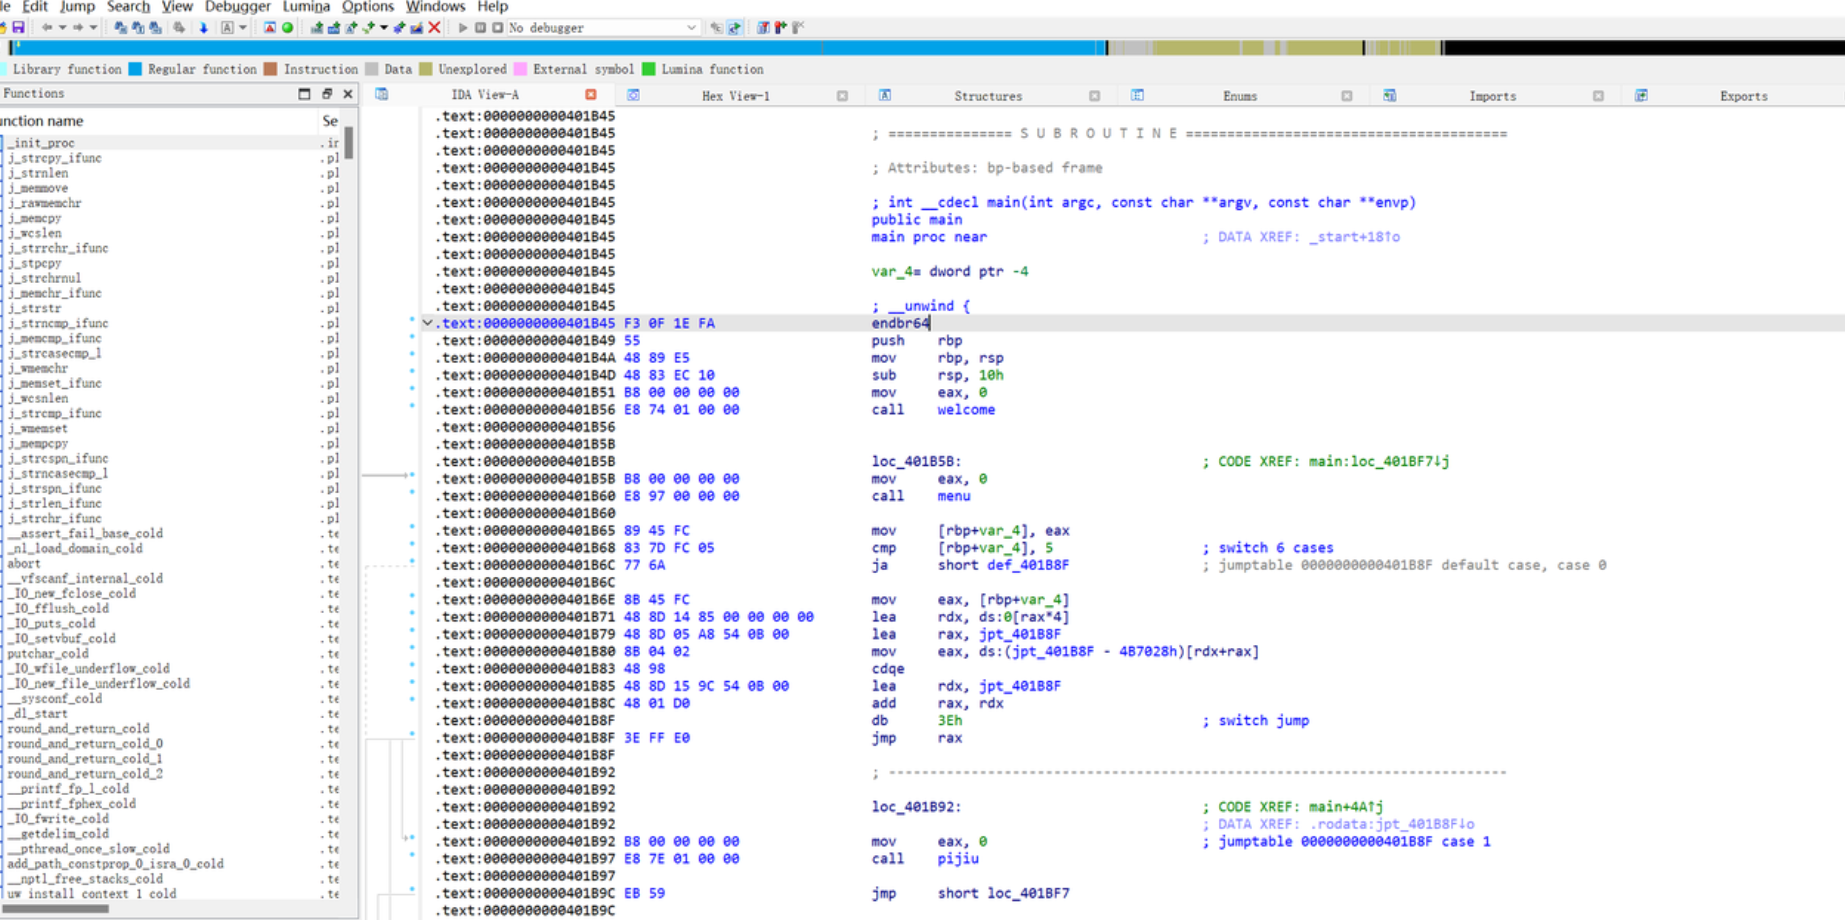Select the IDA View-A tab
The width and height of the screenshot is (1845, 920).
[x=485, y=95]
